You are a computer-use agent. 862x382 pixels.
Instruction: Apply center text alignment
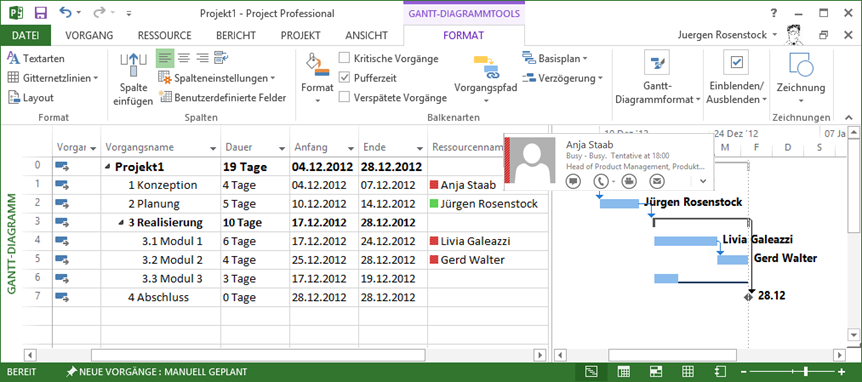click(x=183, y=58)
